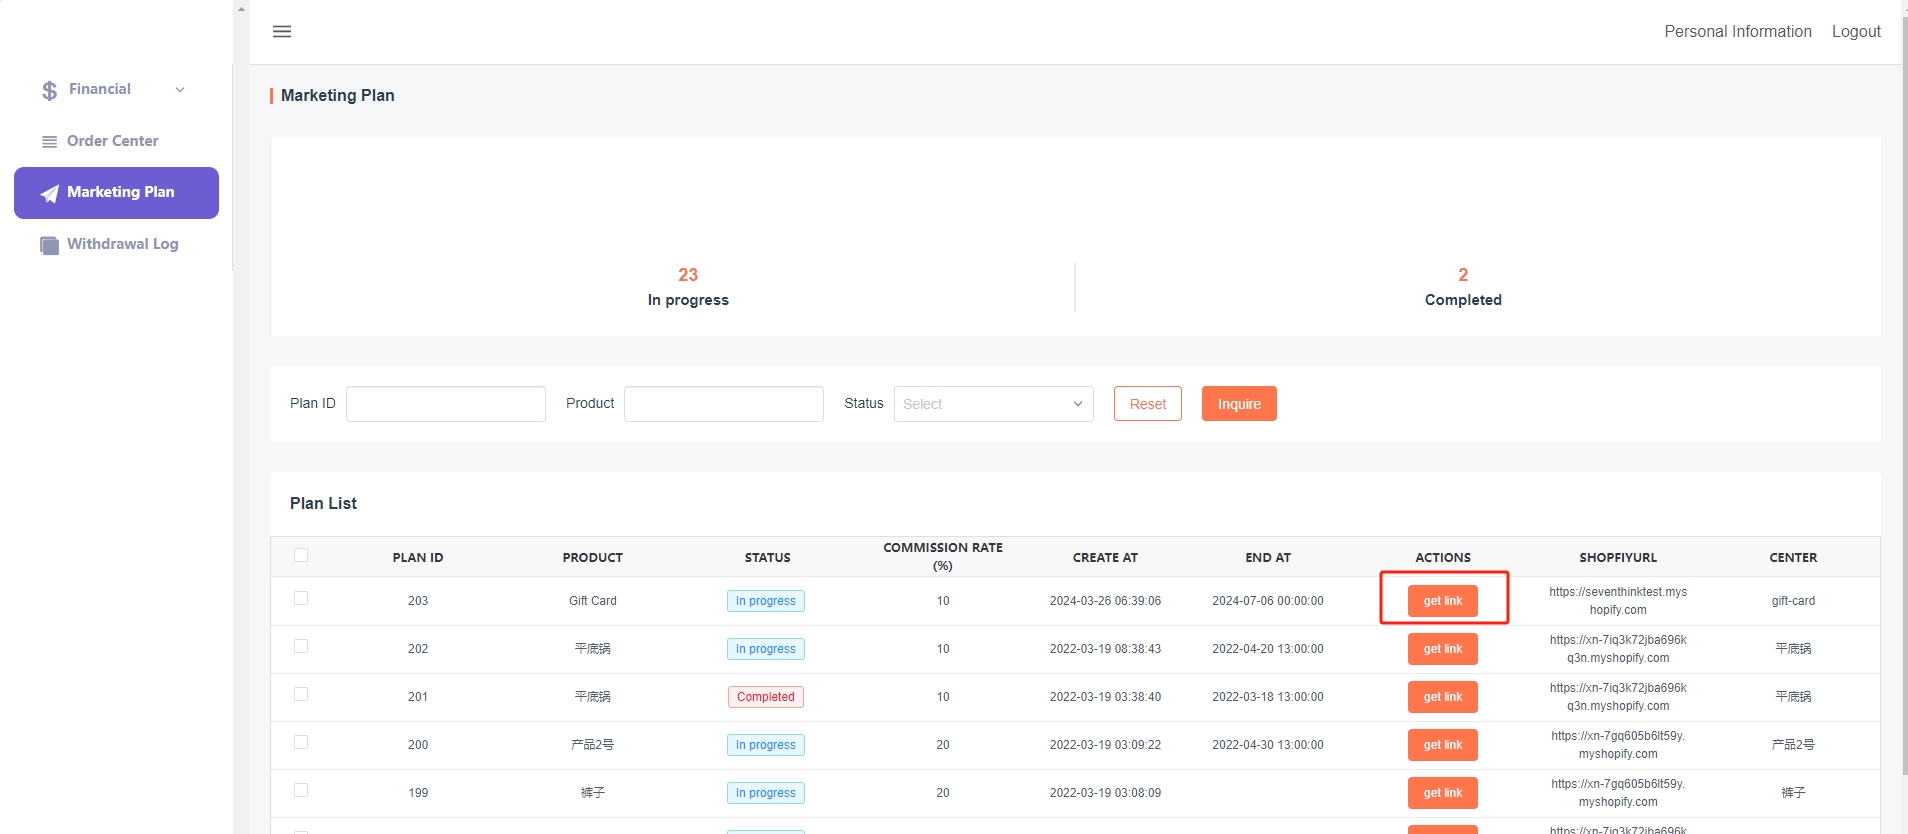This screenshot has width=1908, height=834.
Task: Click get link for plan 200
Action: (1442, 745)
